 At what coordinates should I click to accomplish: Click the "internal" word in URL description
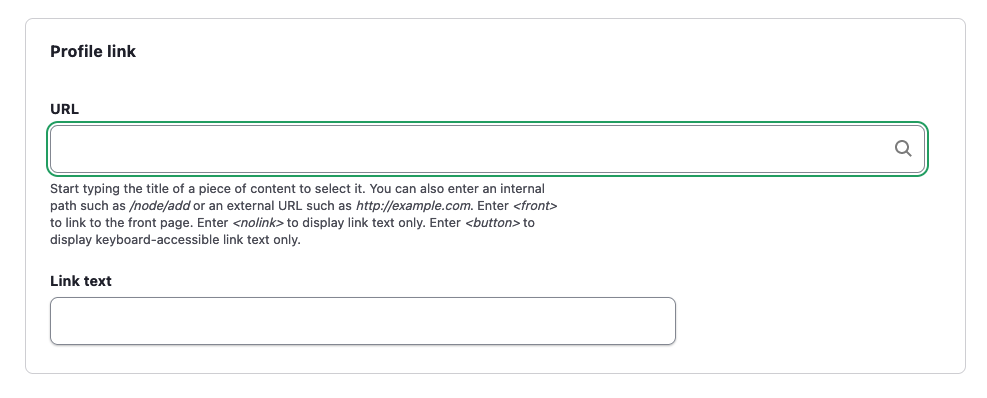tap(522, 189)
